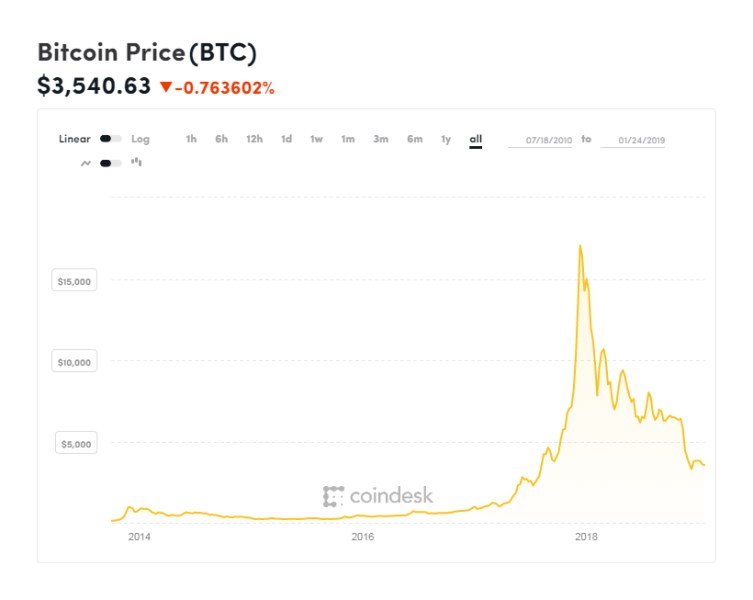
Task: Select the 1y time range
Action: (446, 139)
